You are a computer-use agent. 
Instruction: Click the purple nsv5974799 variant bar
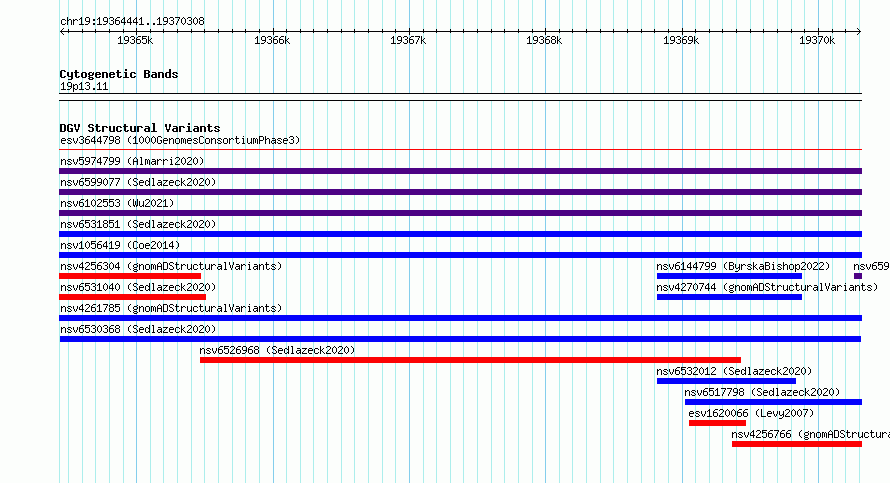click(460, 171)
